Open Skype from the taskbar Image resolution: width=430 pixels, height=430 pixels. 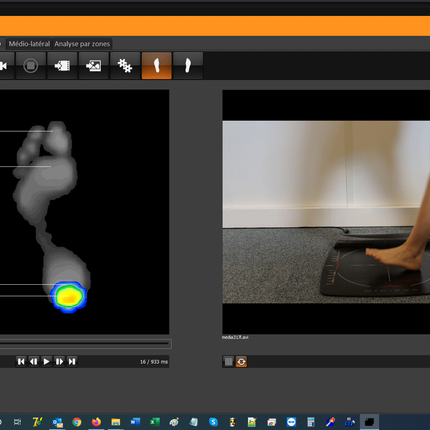[x=213, y=422]
